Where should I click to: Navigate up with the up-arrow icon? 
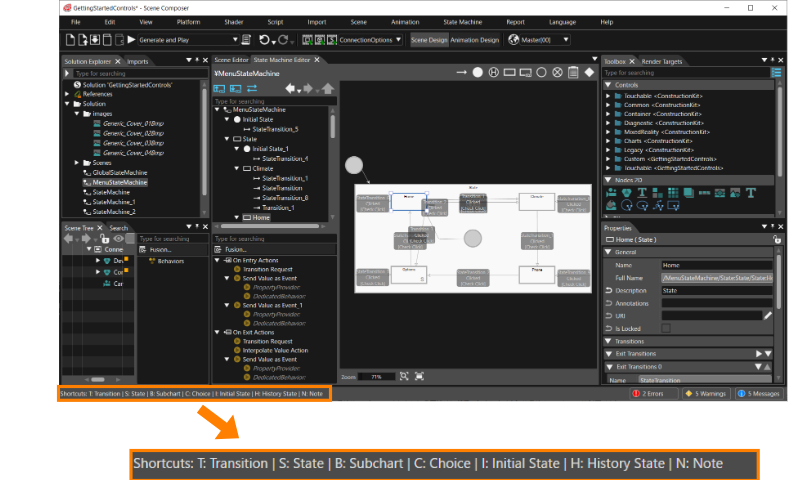(x=328, y=89)
